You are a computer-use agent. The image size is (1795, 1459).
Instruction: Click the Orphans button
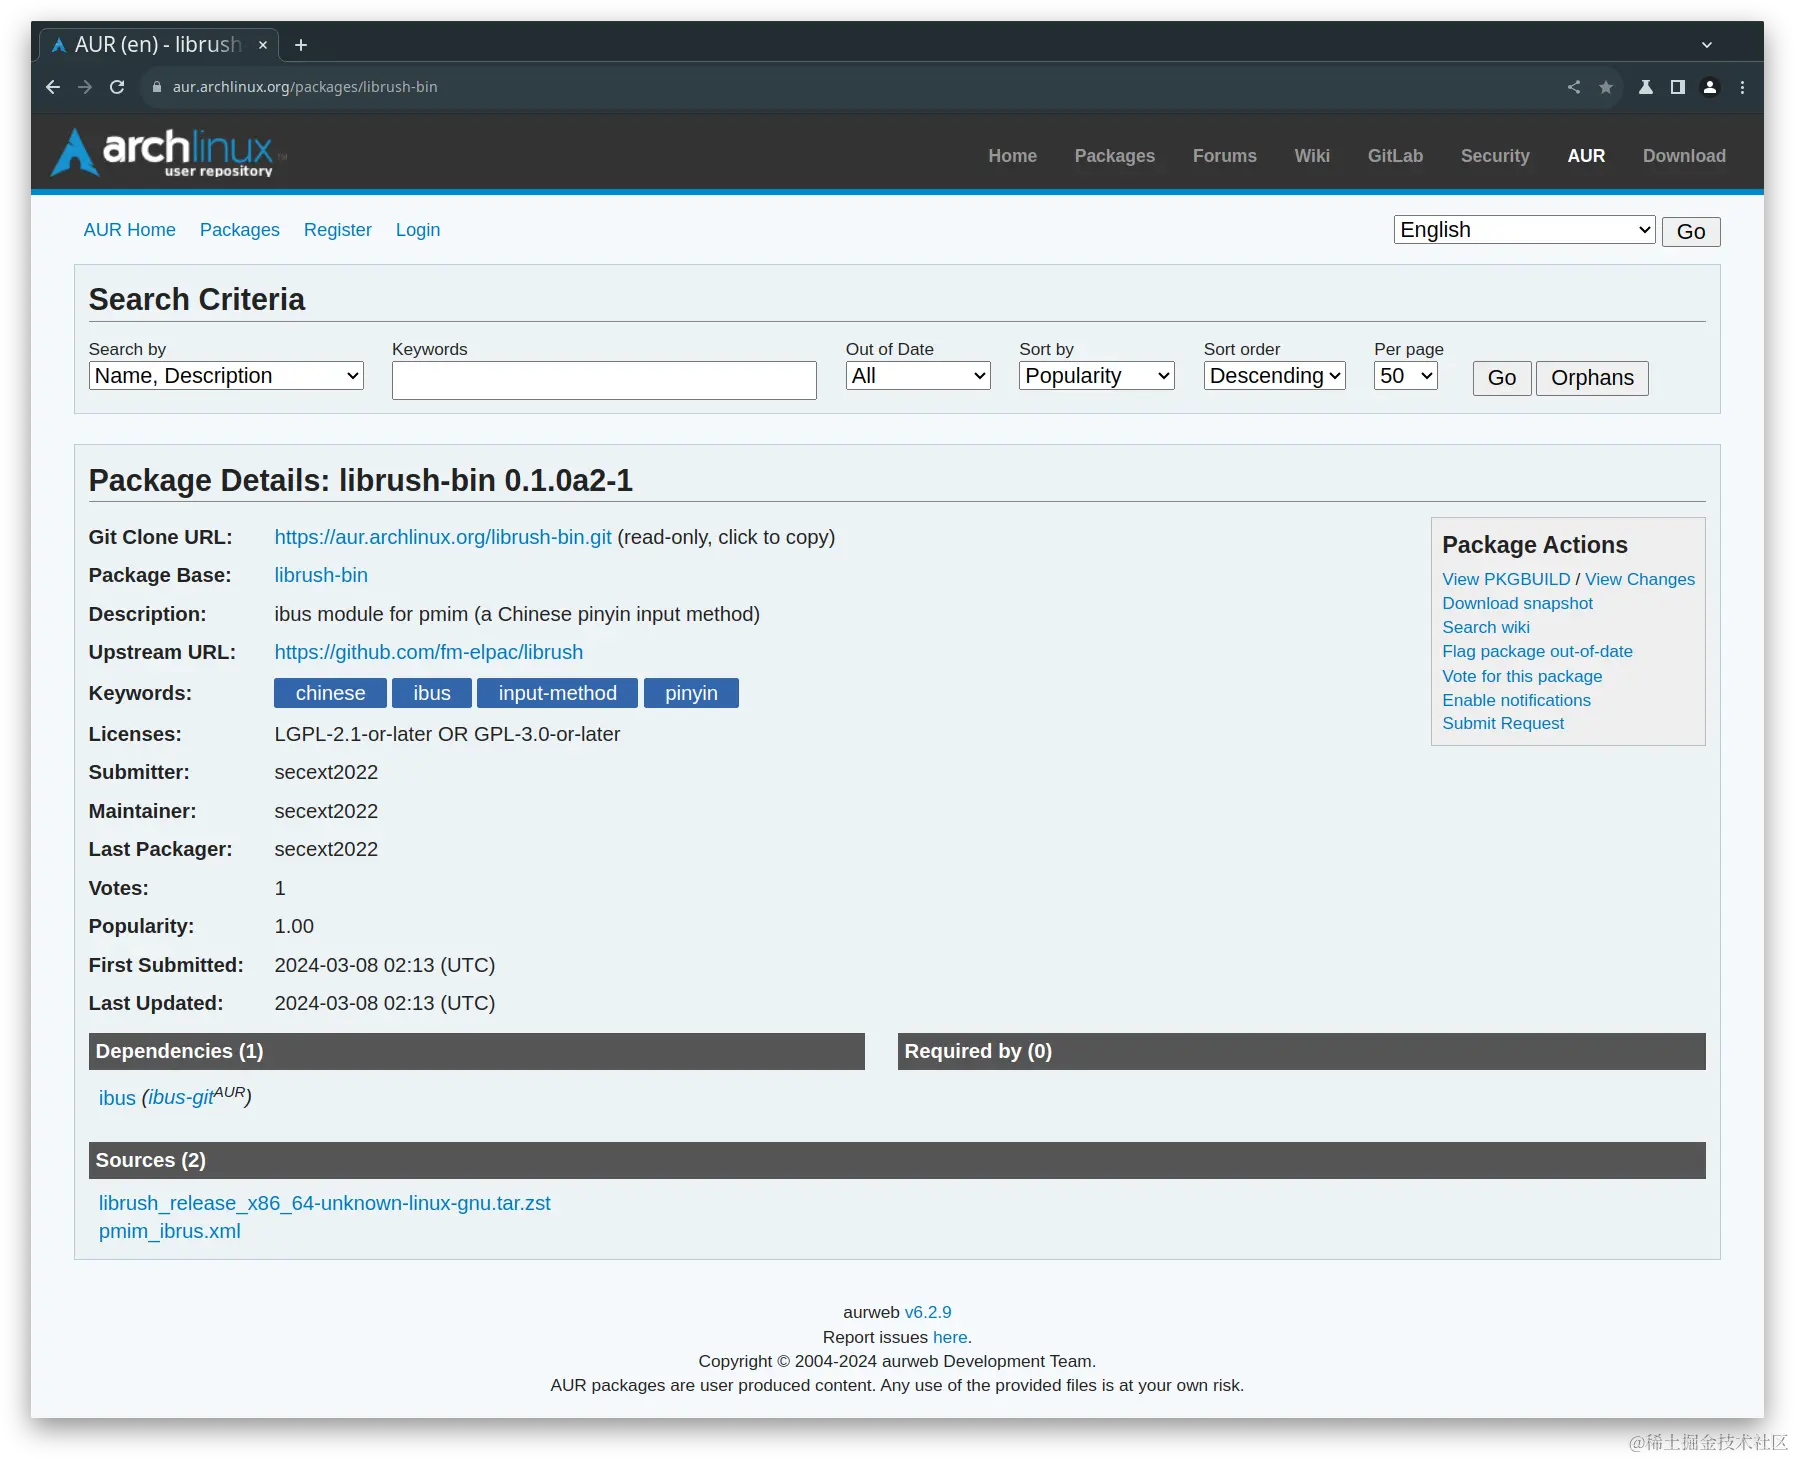pos(1592,378)
